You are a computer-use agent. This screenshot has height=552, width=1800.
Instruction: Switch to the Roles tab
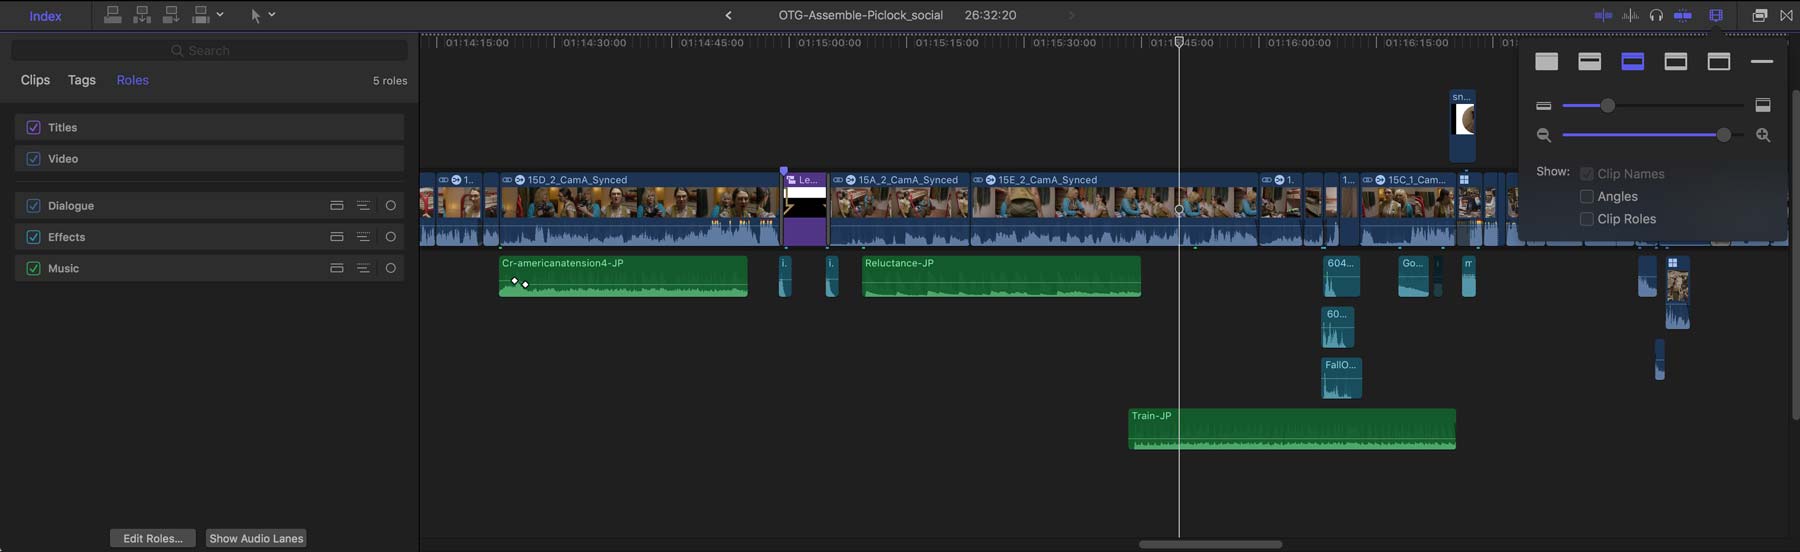click(x=132, y=80)
